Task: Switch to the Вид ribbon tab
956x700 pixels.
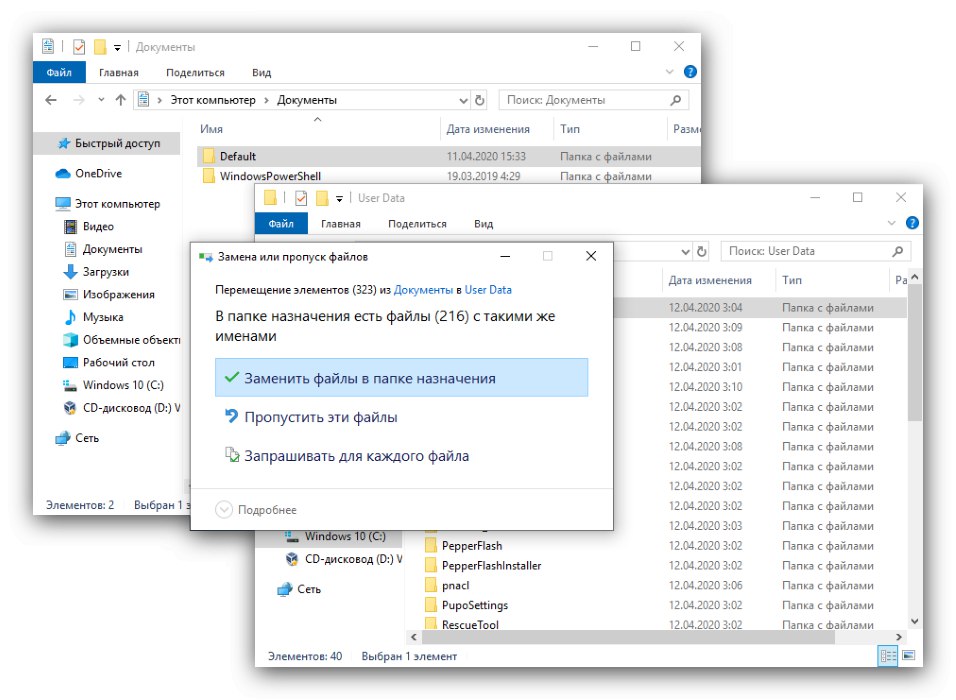Action: point(262,72)
